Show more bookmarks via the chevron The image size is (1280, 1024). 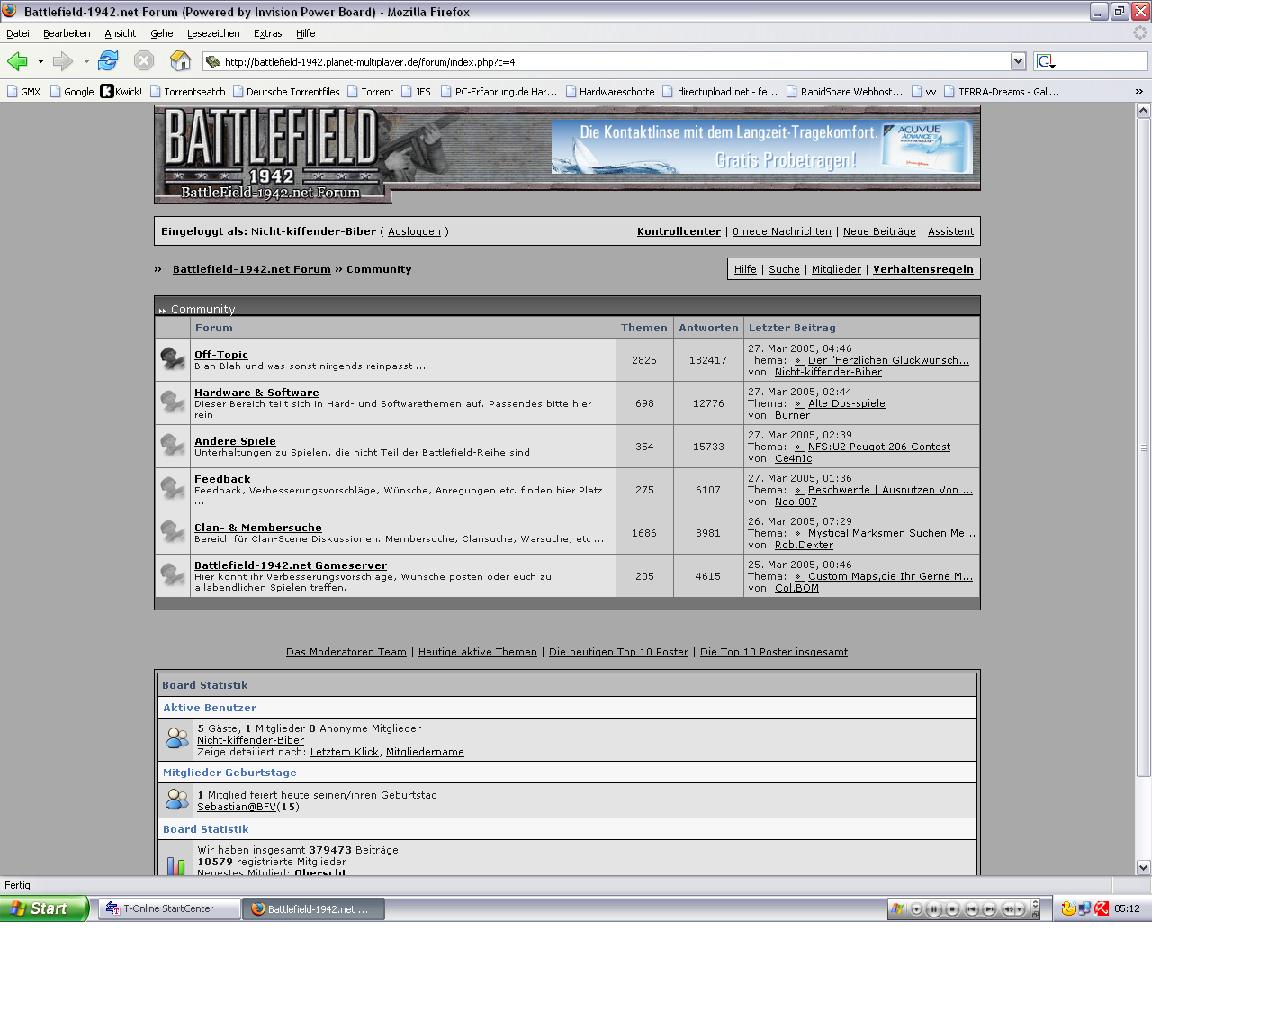[1138, 91]
